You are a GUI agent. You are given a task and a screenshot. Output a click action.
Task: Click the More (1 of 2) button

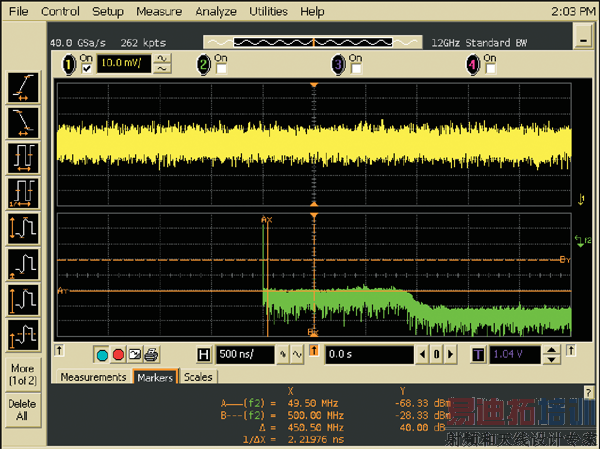(x=23, y=374)
